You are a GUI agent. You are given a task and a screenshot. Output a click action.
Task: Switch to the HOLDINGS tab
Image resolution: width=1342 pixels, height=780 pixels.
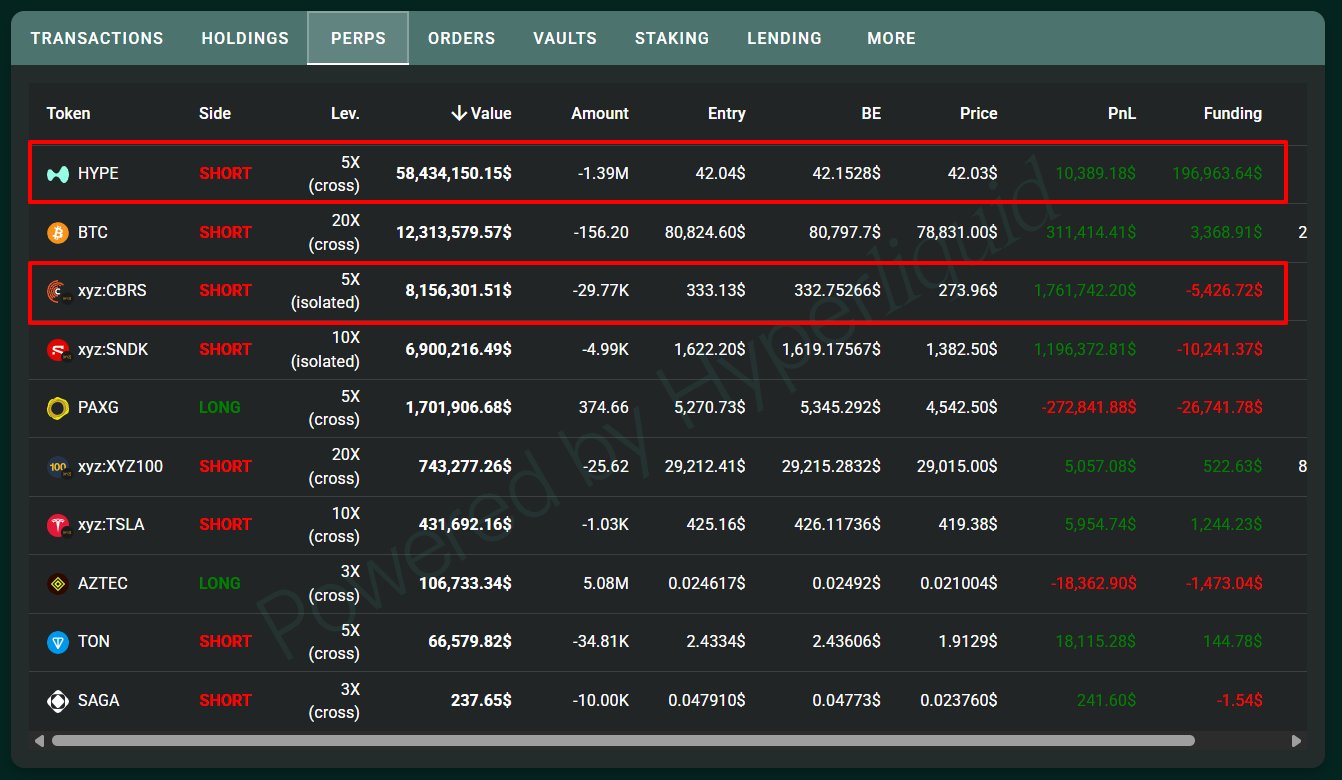245,38
